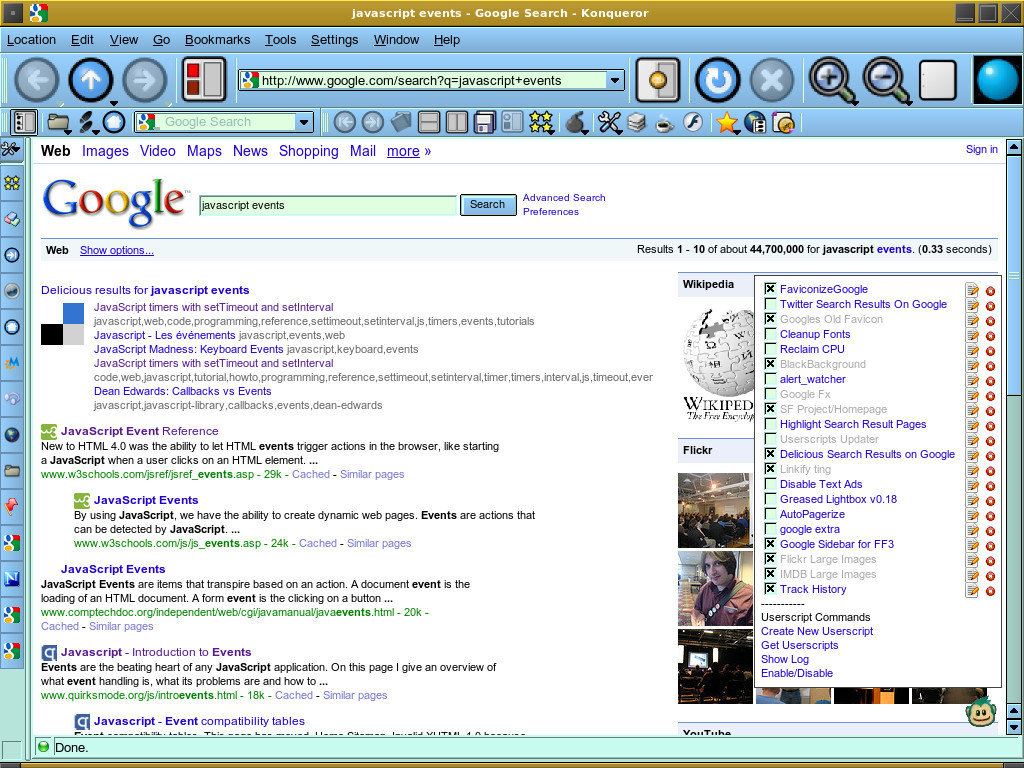
Task: Uncheck the FaviconizeGoogle script checkbox
Action: point(771,289)
